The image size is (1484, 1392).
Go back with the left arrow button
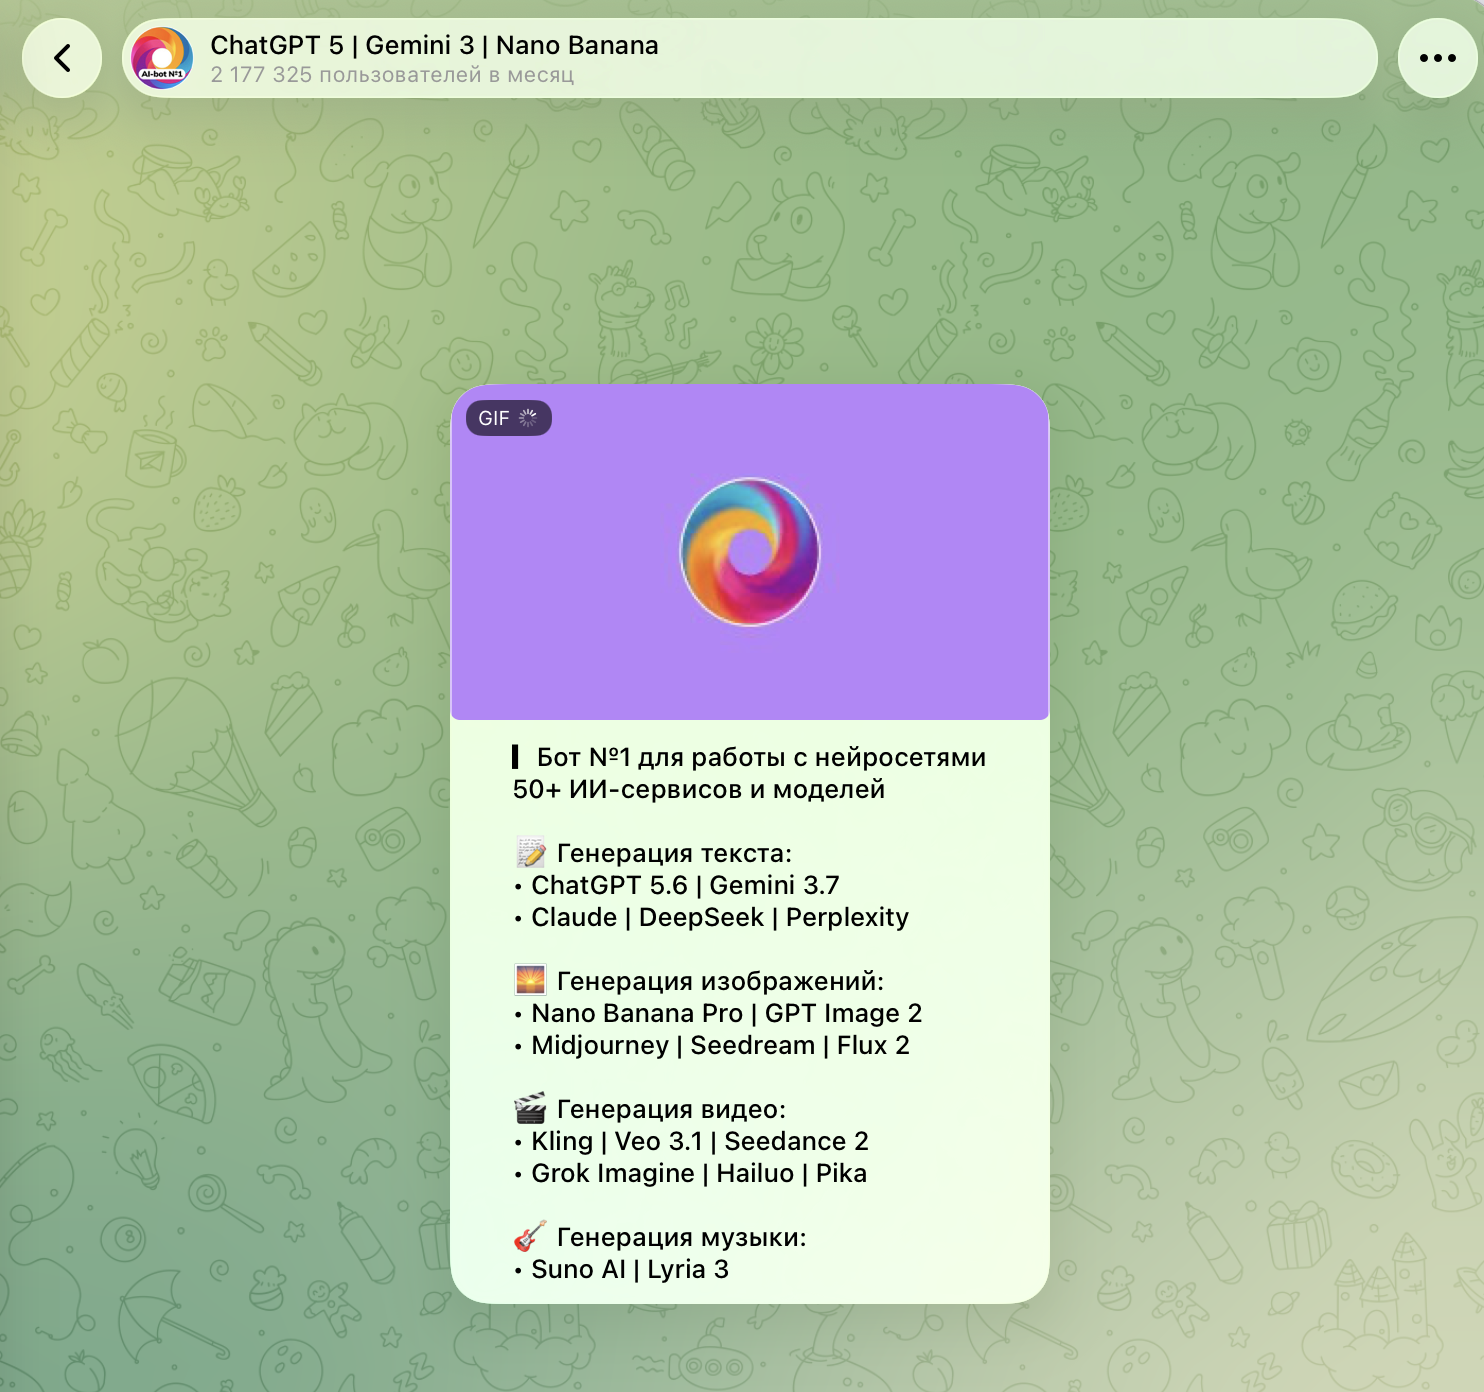[x=62, y=58]
